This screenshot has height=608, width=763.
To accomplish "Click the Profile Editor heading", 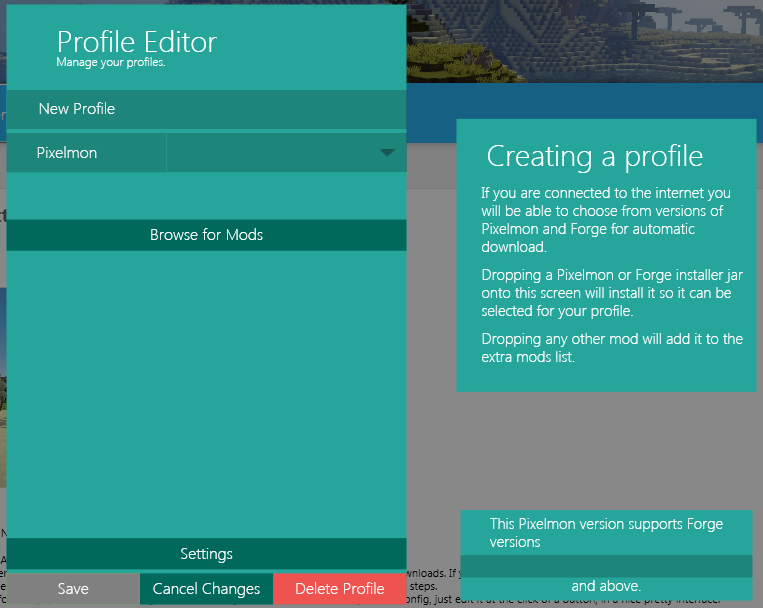I will pos(137,42).
